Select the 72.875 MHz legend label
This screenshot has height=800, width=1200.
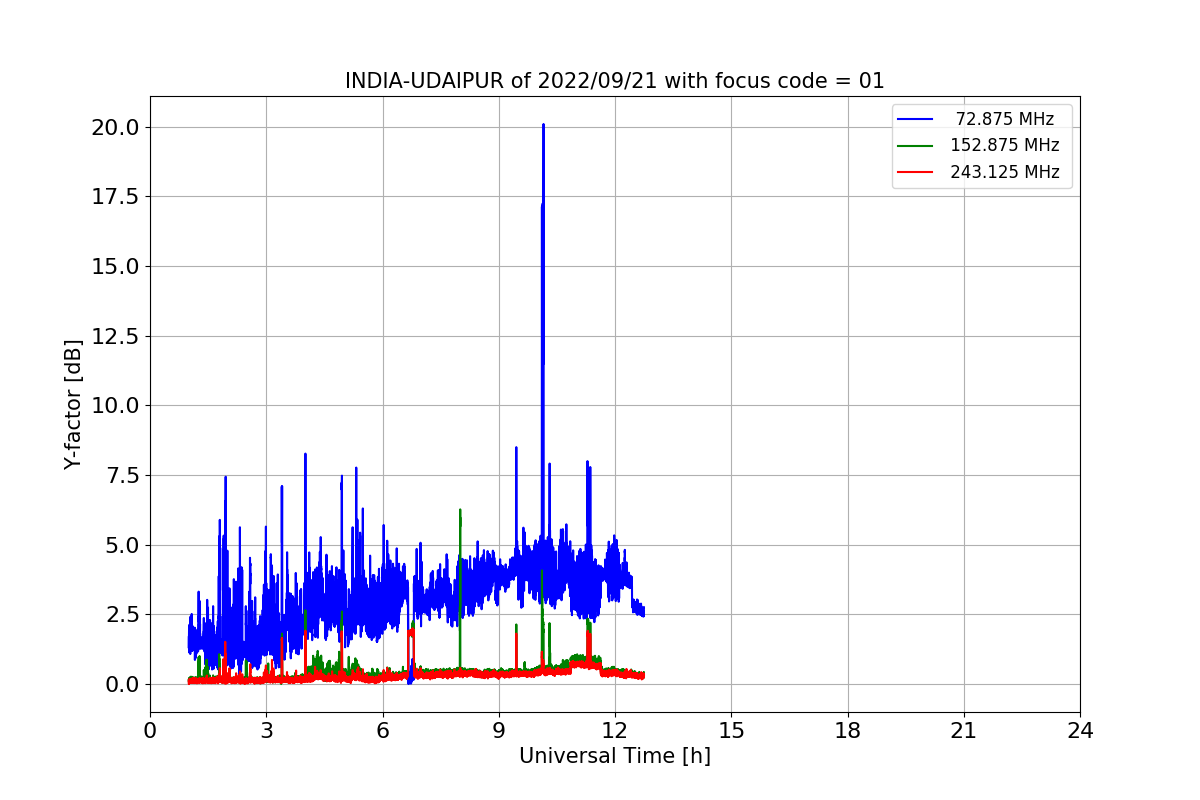(x=1004, y=119)
